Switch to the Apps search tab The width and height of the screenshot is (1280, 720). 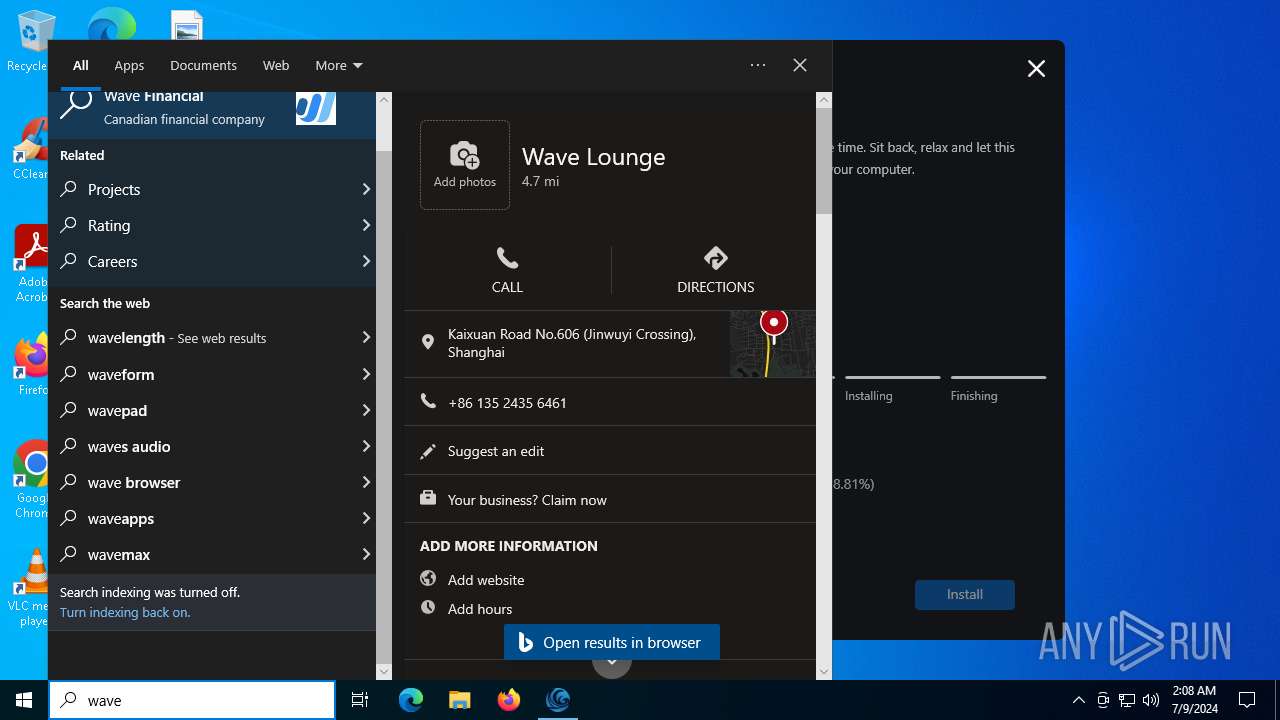(x=129, y=65)
